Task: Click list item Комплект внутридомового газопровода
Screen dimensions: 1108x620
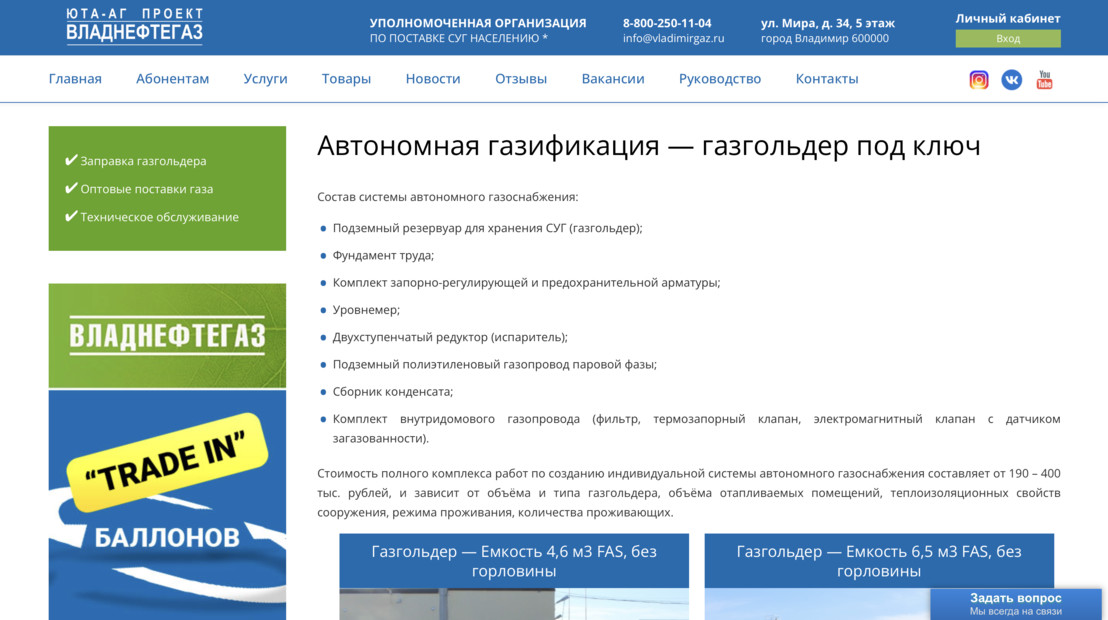Action: pyautogui.click(x=696, y=428)
